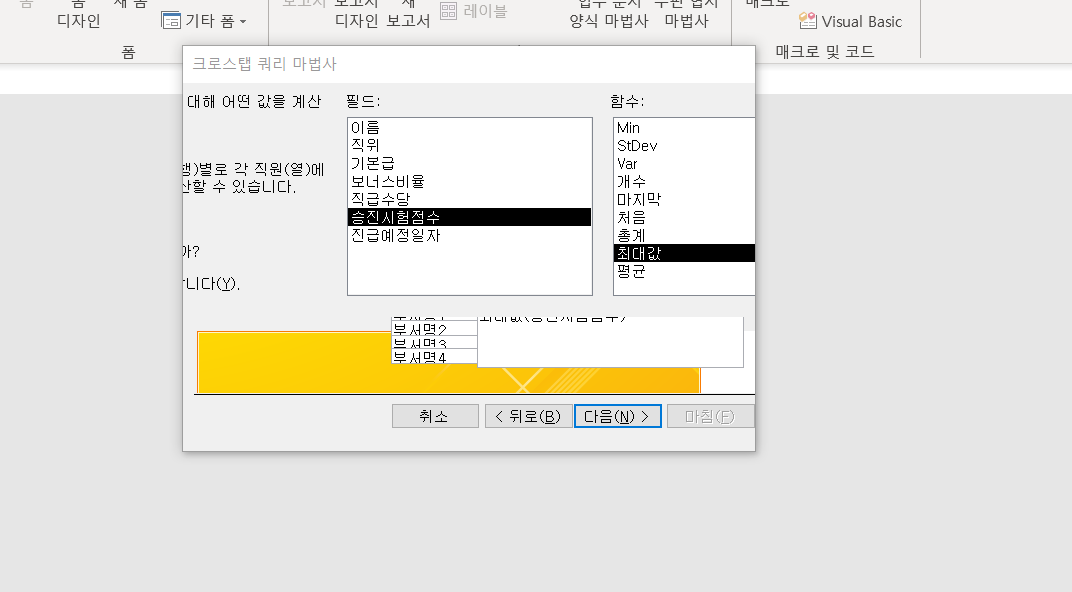This screenshot has width=1072, height=592.
Task: Pick 보너스비율 in the field list
Action: coord(387,182)
